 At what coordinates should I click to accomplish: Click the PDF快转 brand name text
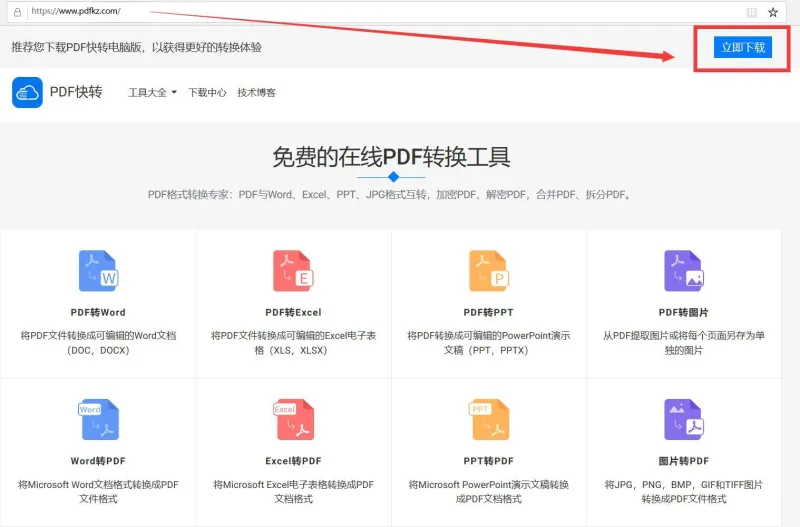(77, 92)
